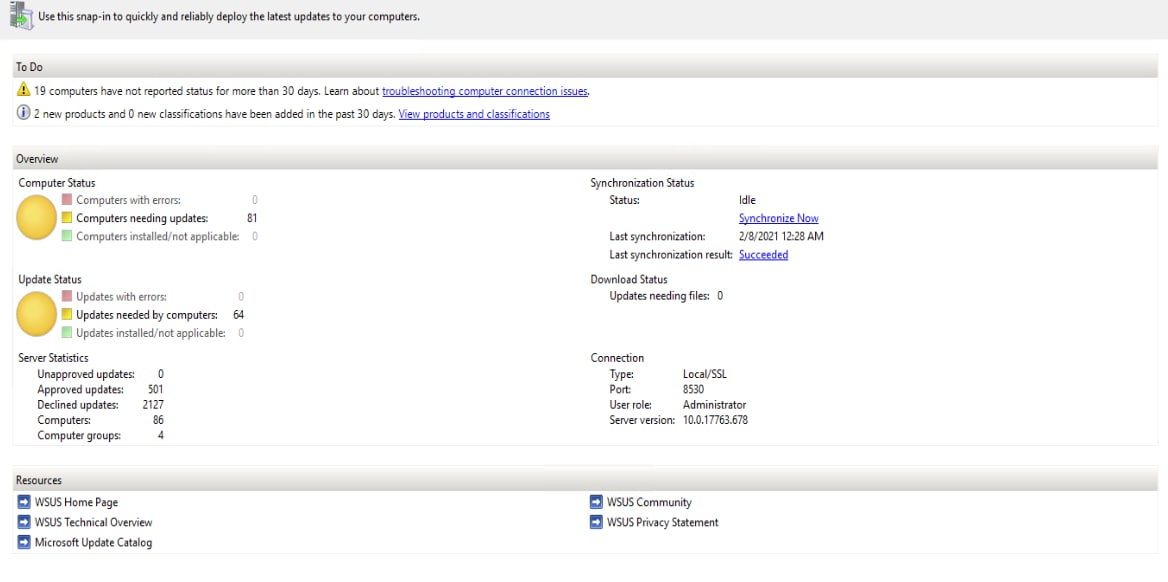Select Updates with errors status row

pos(153,297)
